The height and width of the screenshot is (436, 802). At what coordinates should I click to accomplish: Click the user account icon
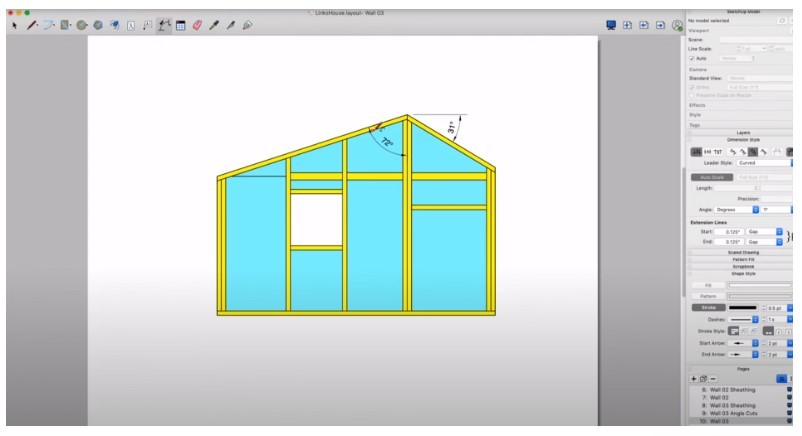pos(677,26)
